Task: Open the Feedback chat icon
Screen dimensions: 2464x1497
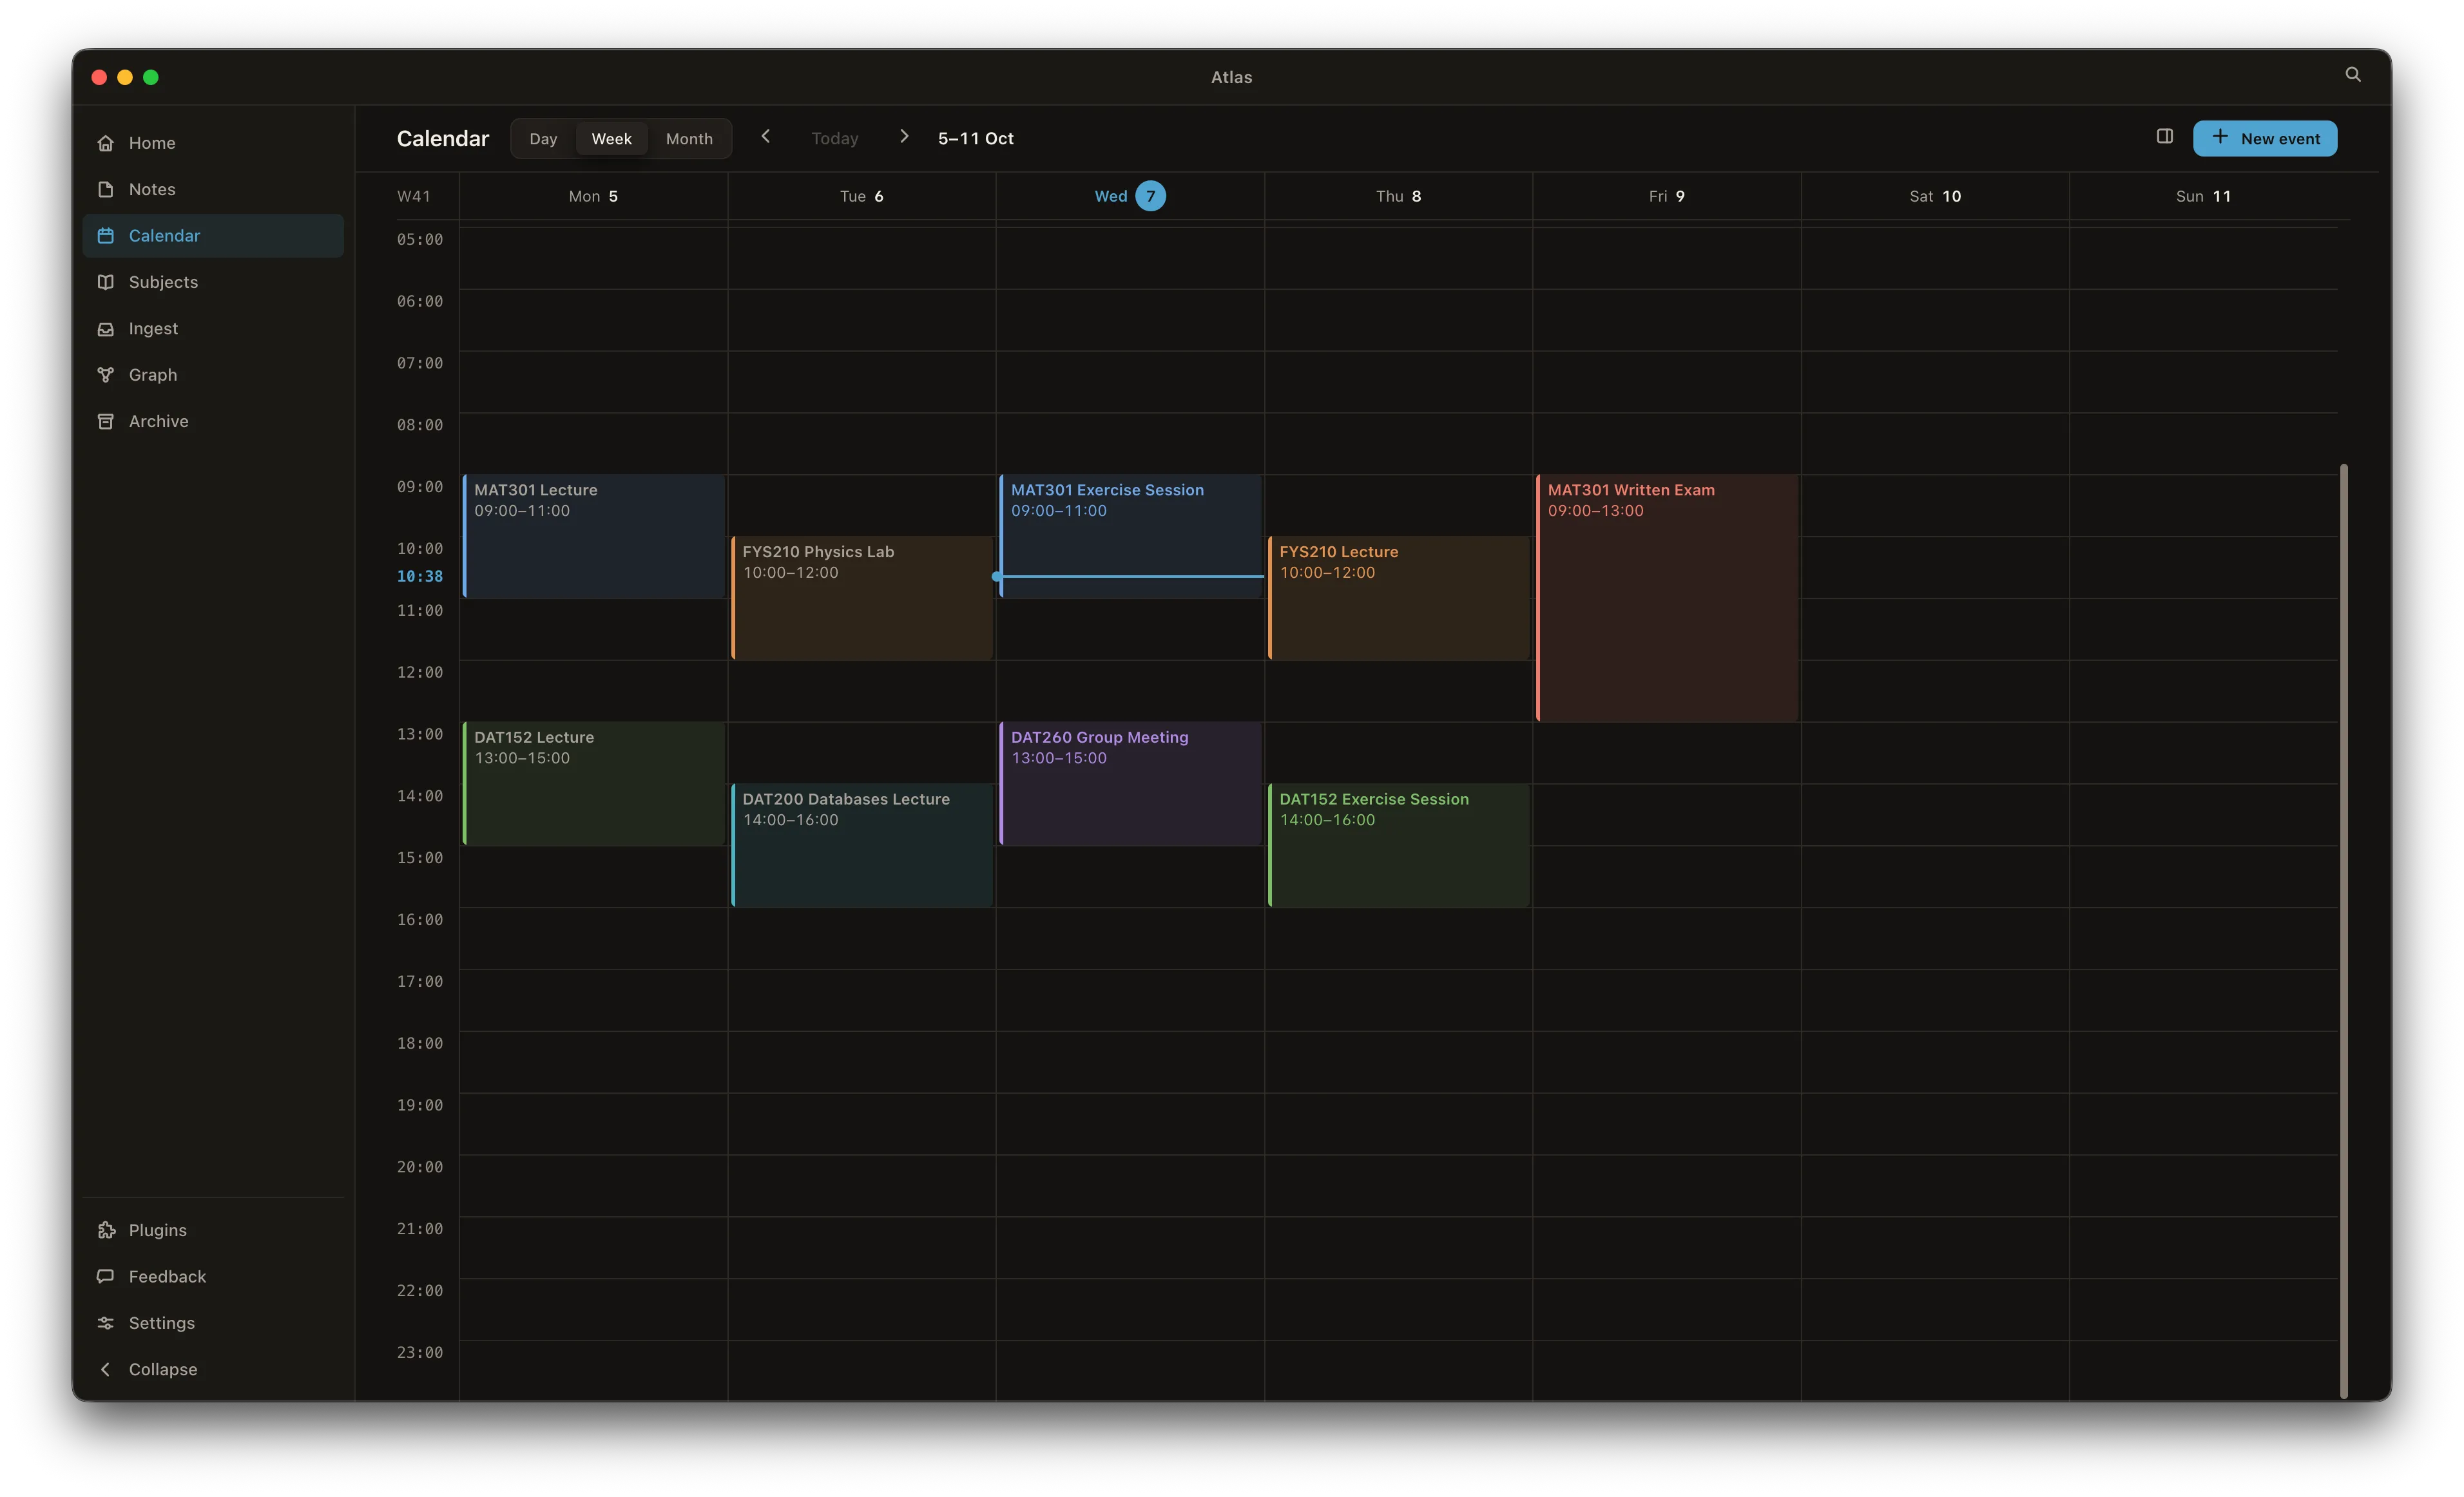Action: click(x=106, y=1276)
